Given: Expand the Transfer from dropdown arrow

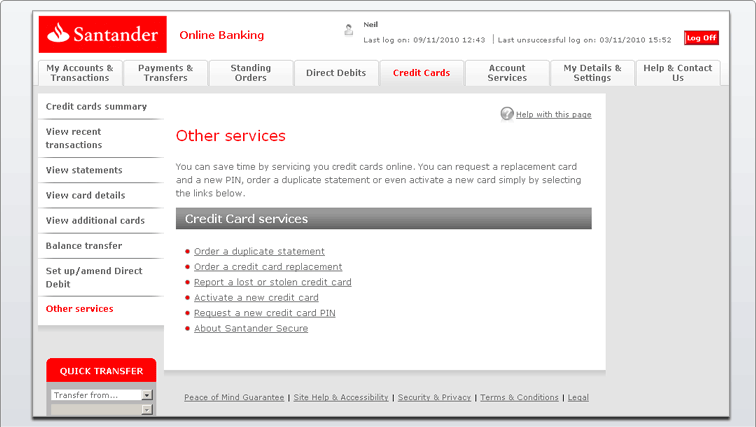Looking at the screenshot, I should click(x=147, y=395).
